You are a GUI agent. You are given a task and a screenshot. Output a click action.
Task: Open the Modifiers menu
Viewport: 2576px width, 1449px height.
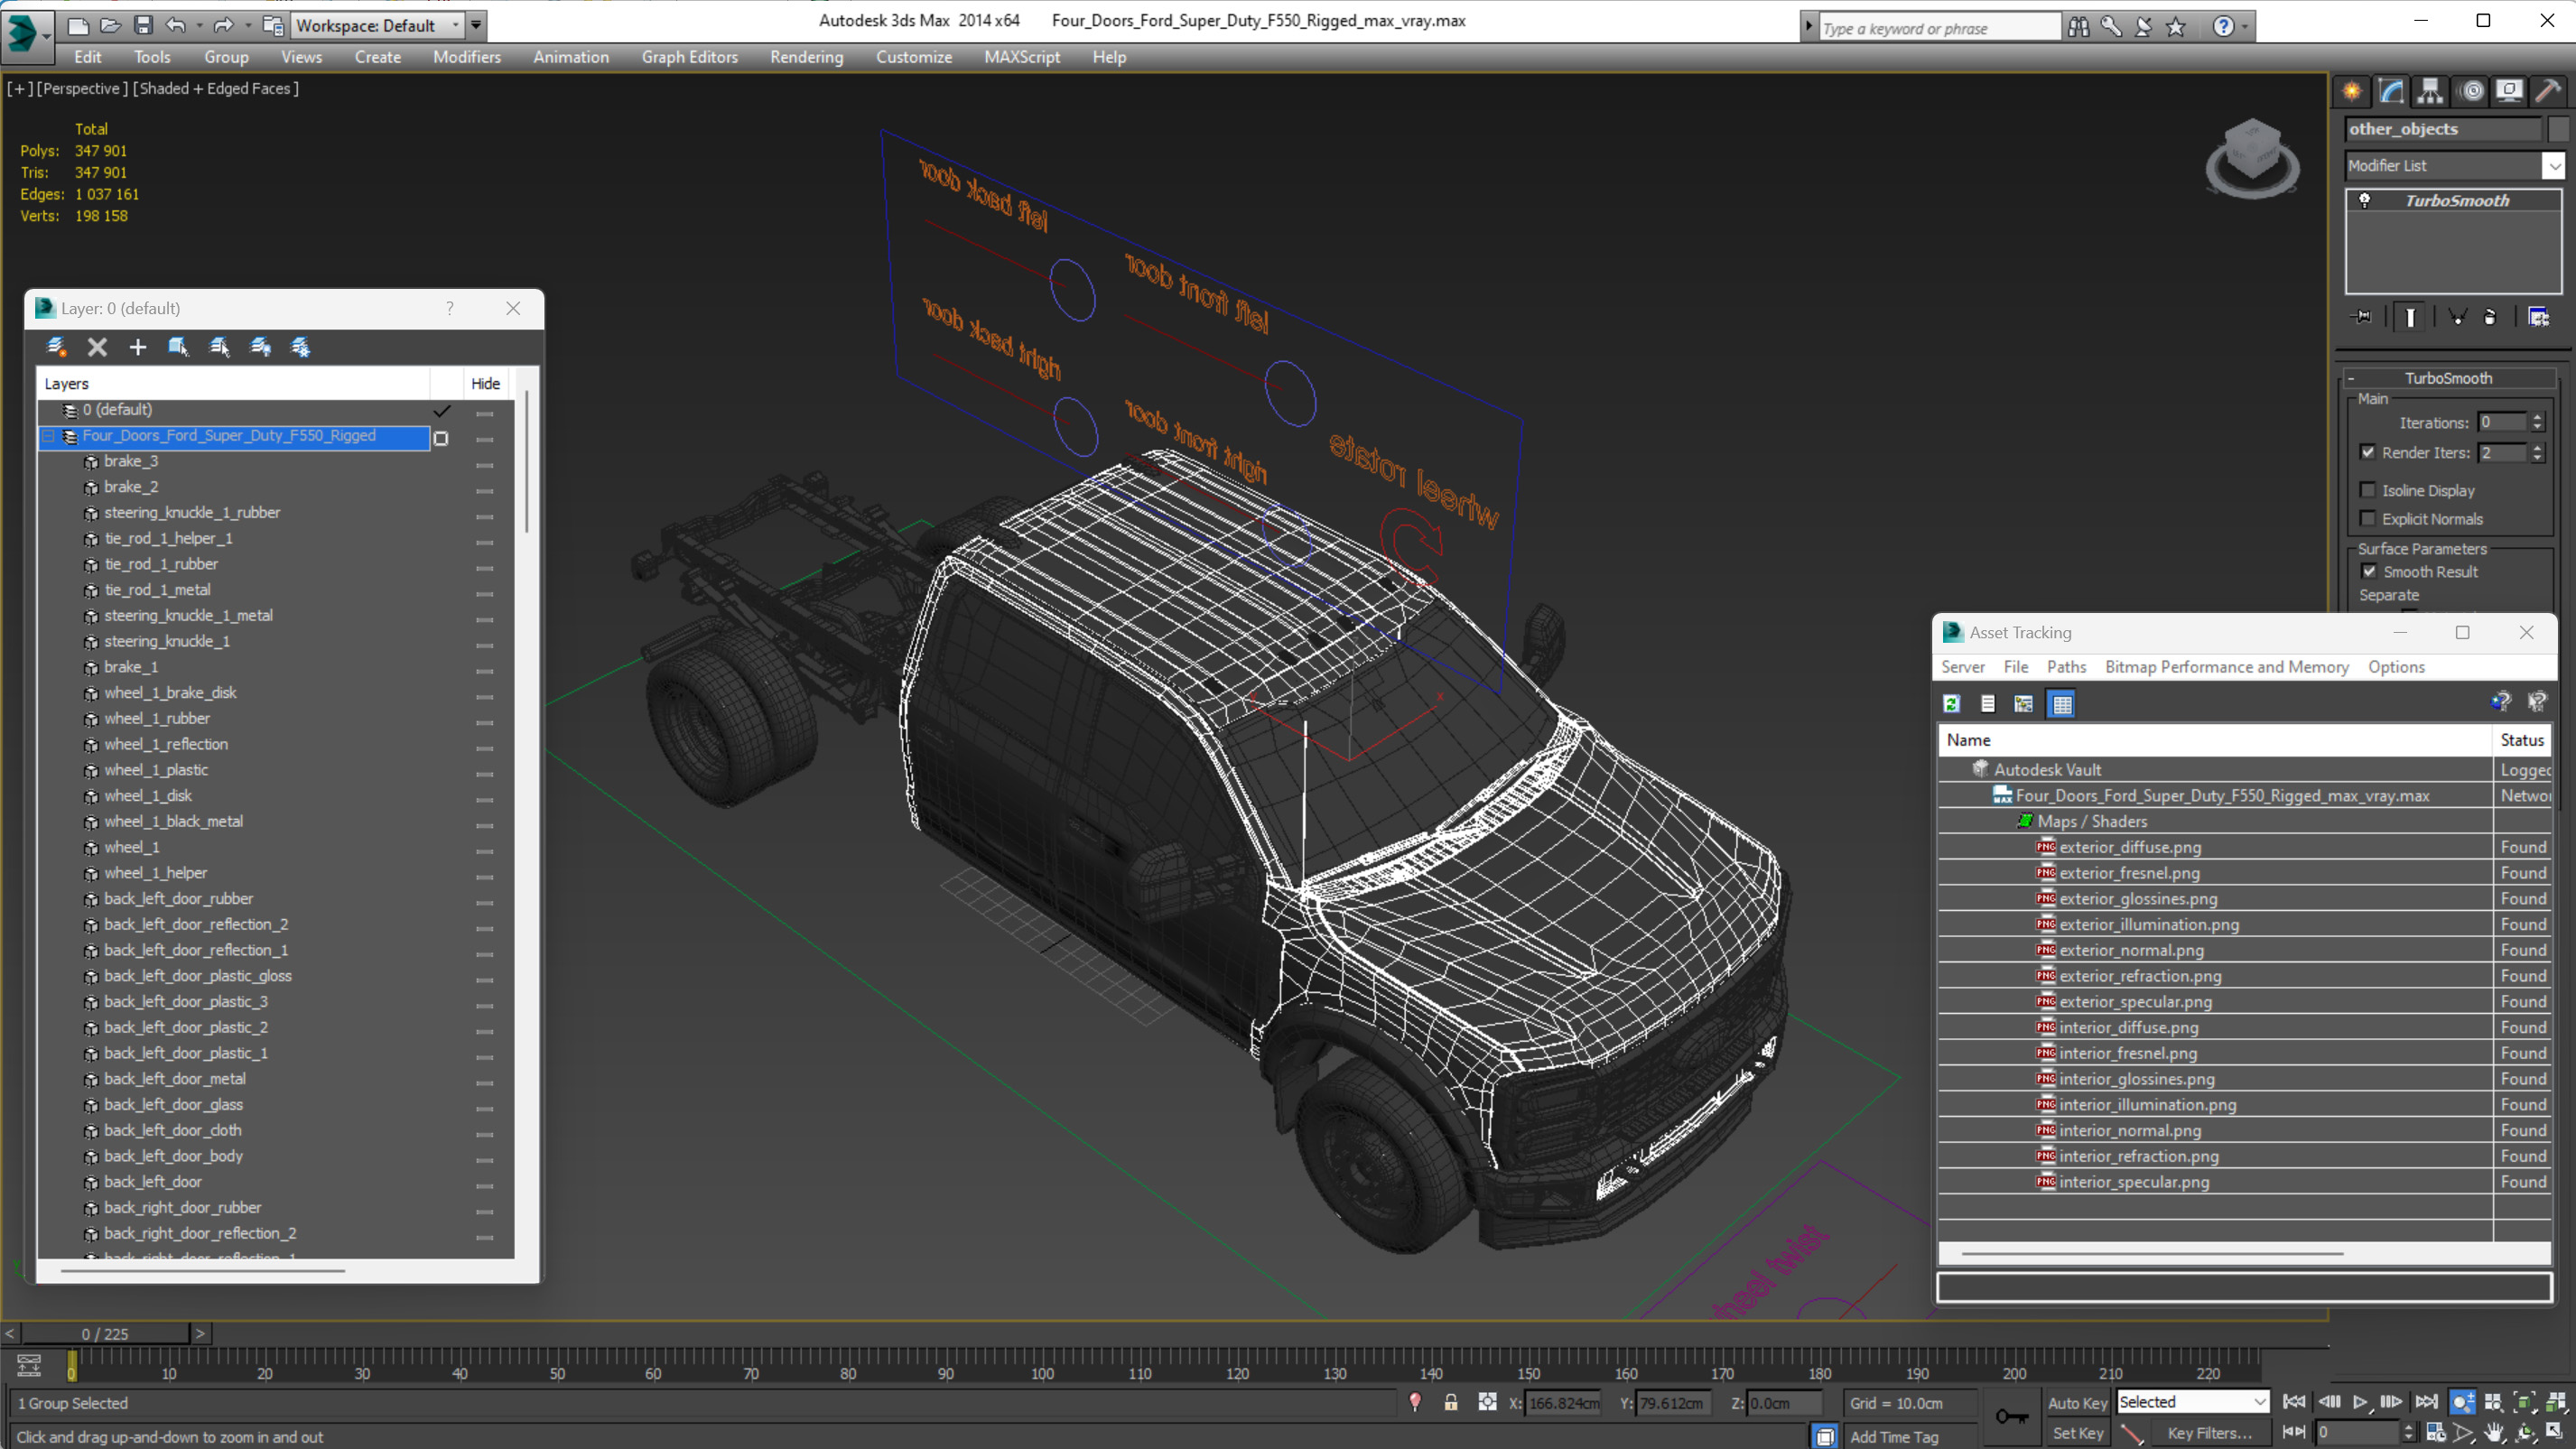click(x=467, y=57)
